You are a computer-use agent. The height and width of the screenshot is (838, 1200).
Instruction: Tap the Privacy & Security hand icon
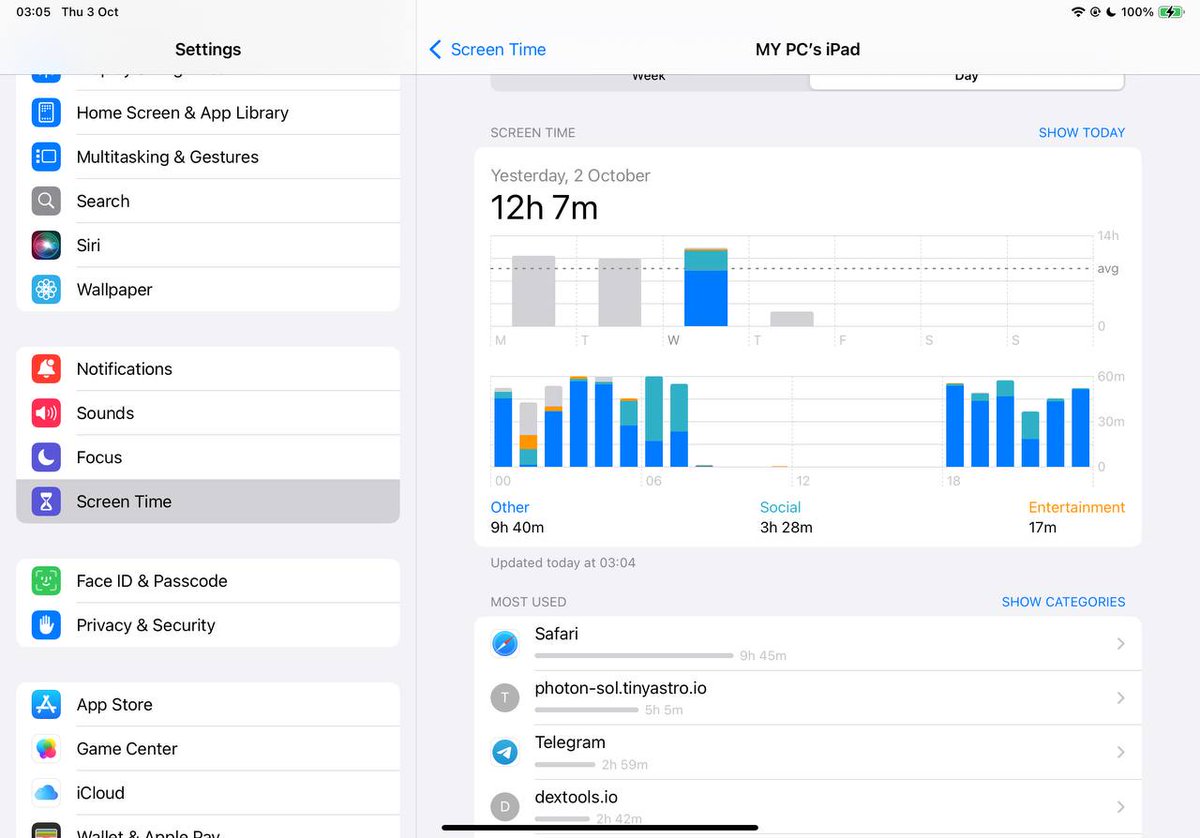(46, 625)
